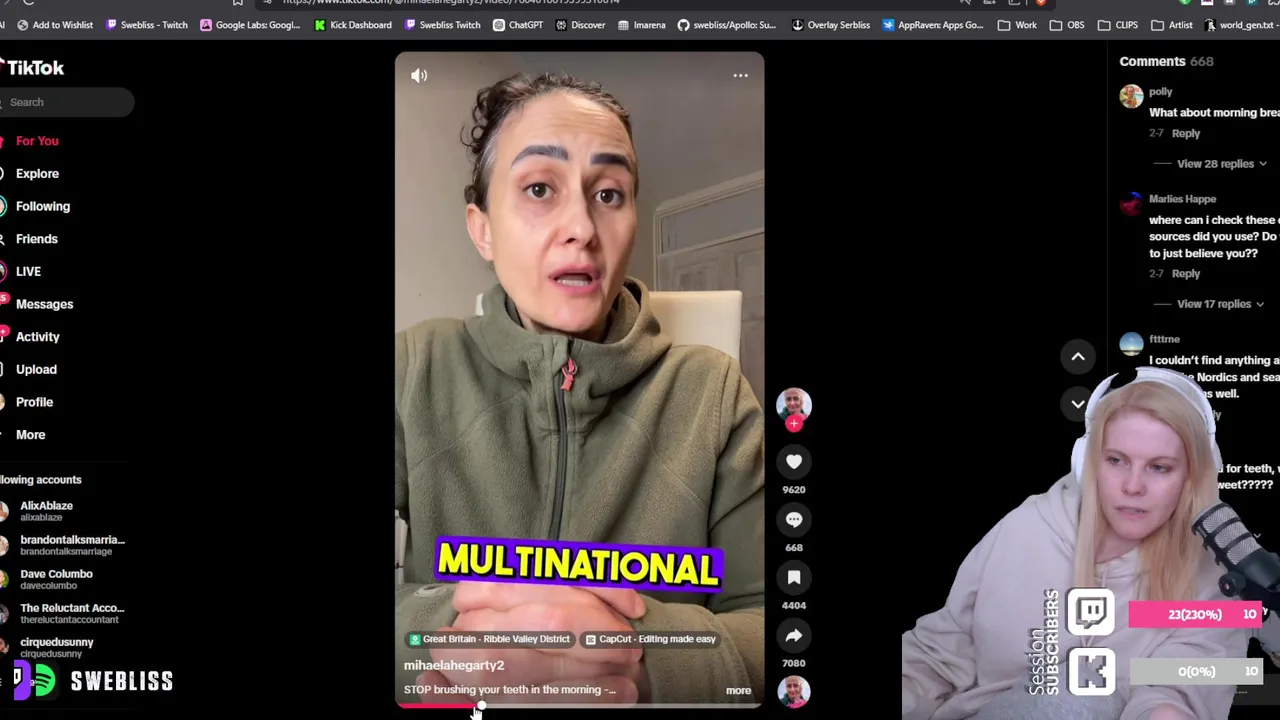Image resolution: width=1280 pixels, height=720 pixels.
Task: Reply to Marlies Happe's comment
Action: click(x=1185, y=273)
